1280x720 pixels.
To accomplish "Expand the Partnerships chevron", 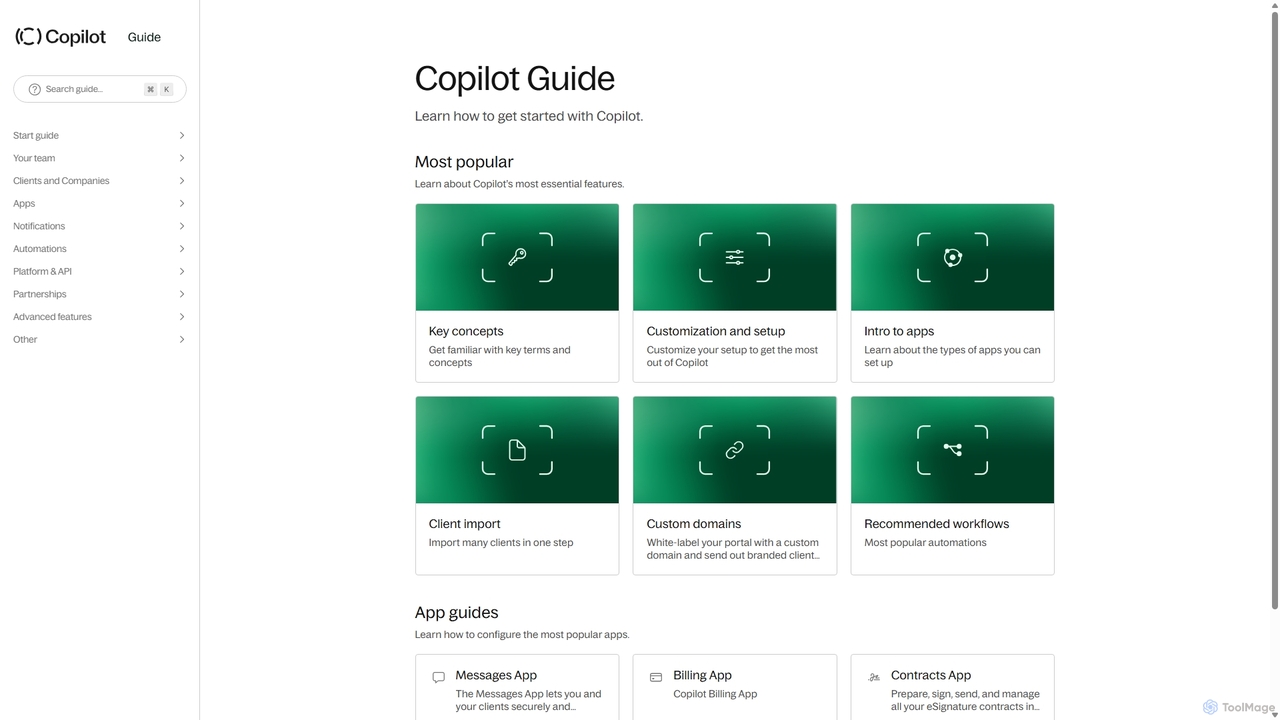I will [182, 294].
